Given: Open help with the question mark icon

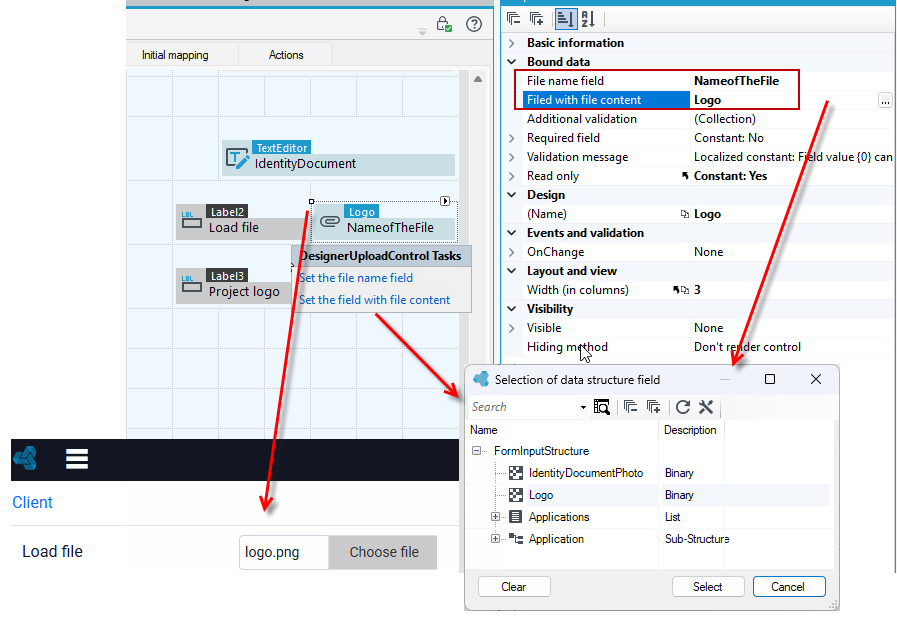Looking at the screenshot, I should pyautogui.click(x=474, y=24).
